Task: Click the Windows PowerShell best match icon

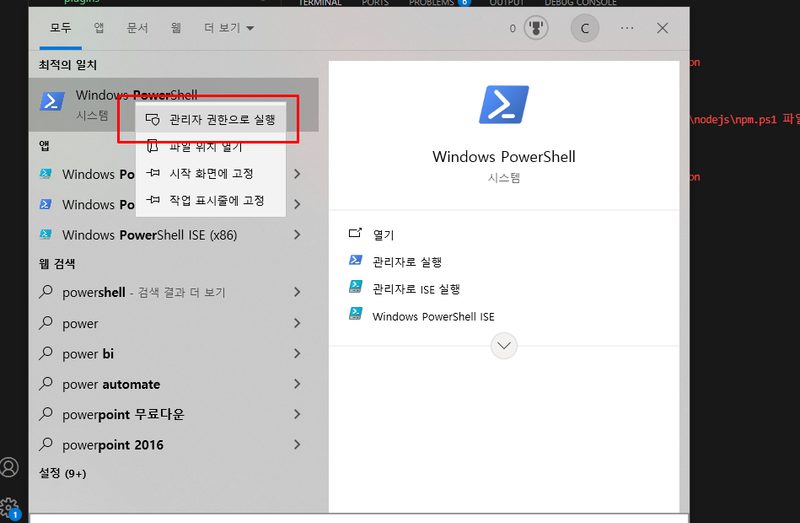Action: [52, 101]
